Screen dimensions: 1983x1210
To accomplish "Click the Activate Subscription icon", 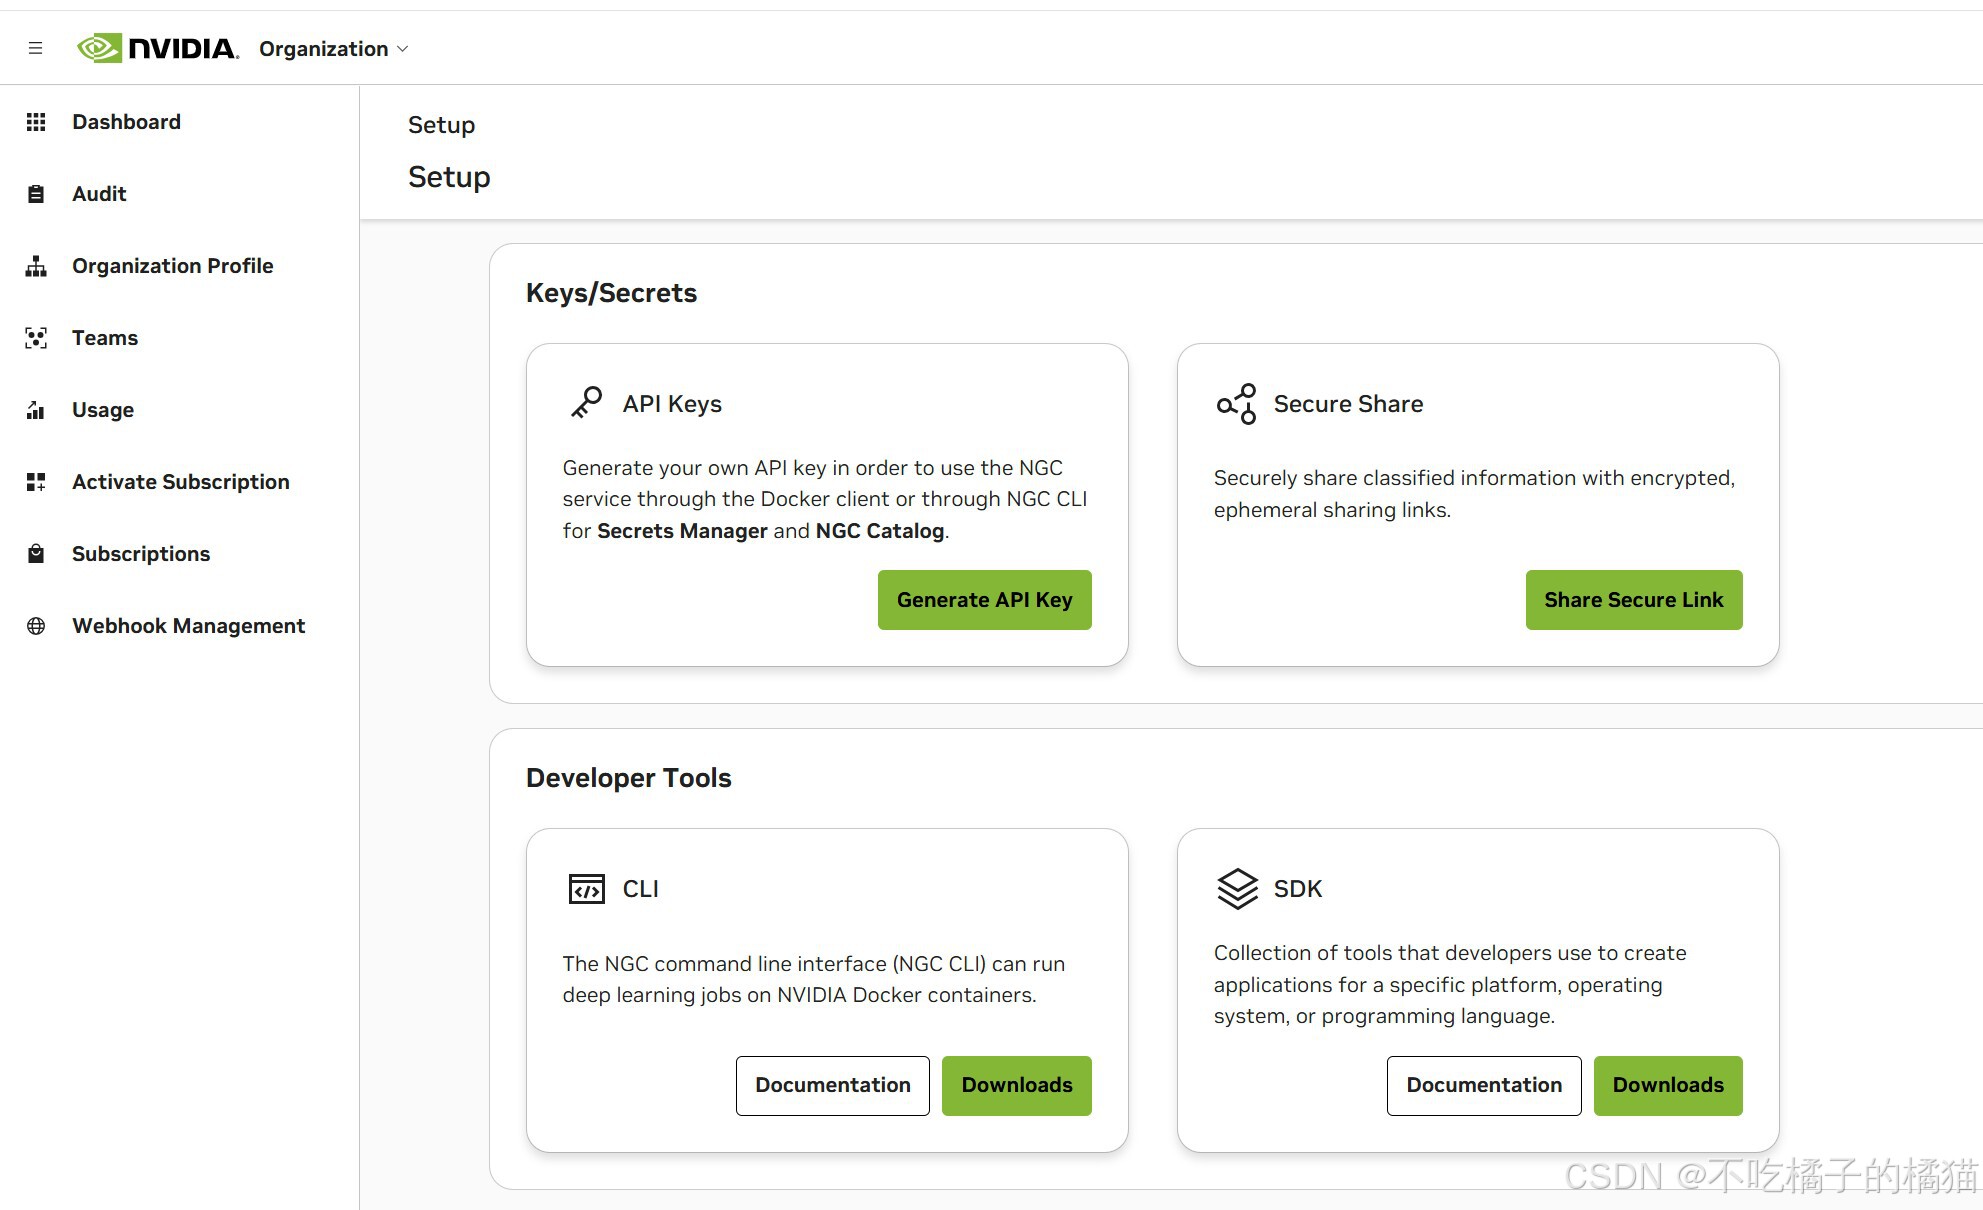I will (x=36, y=482).
